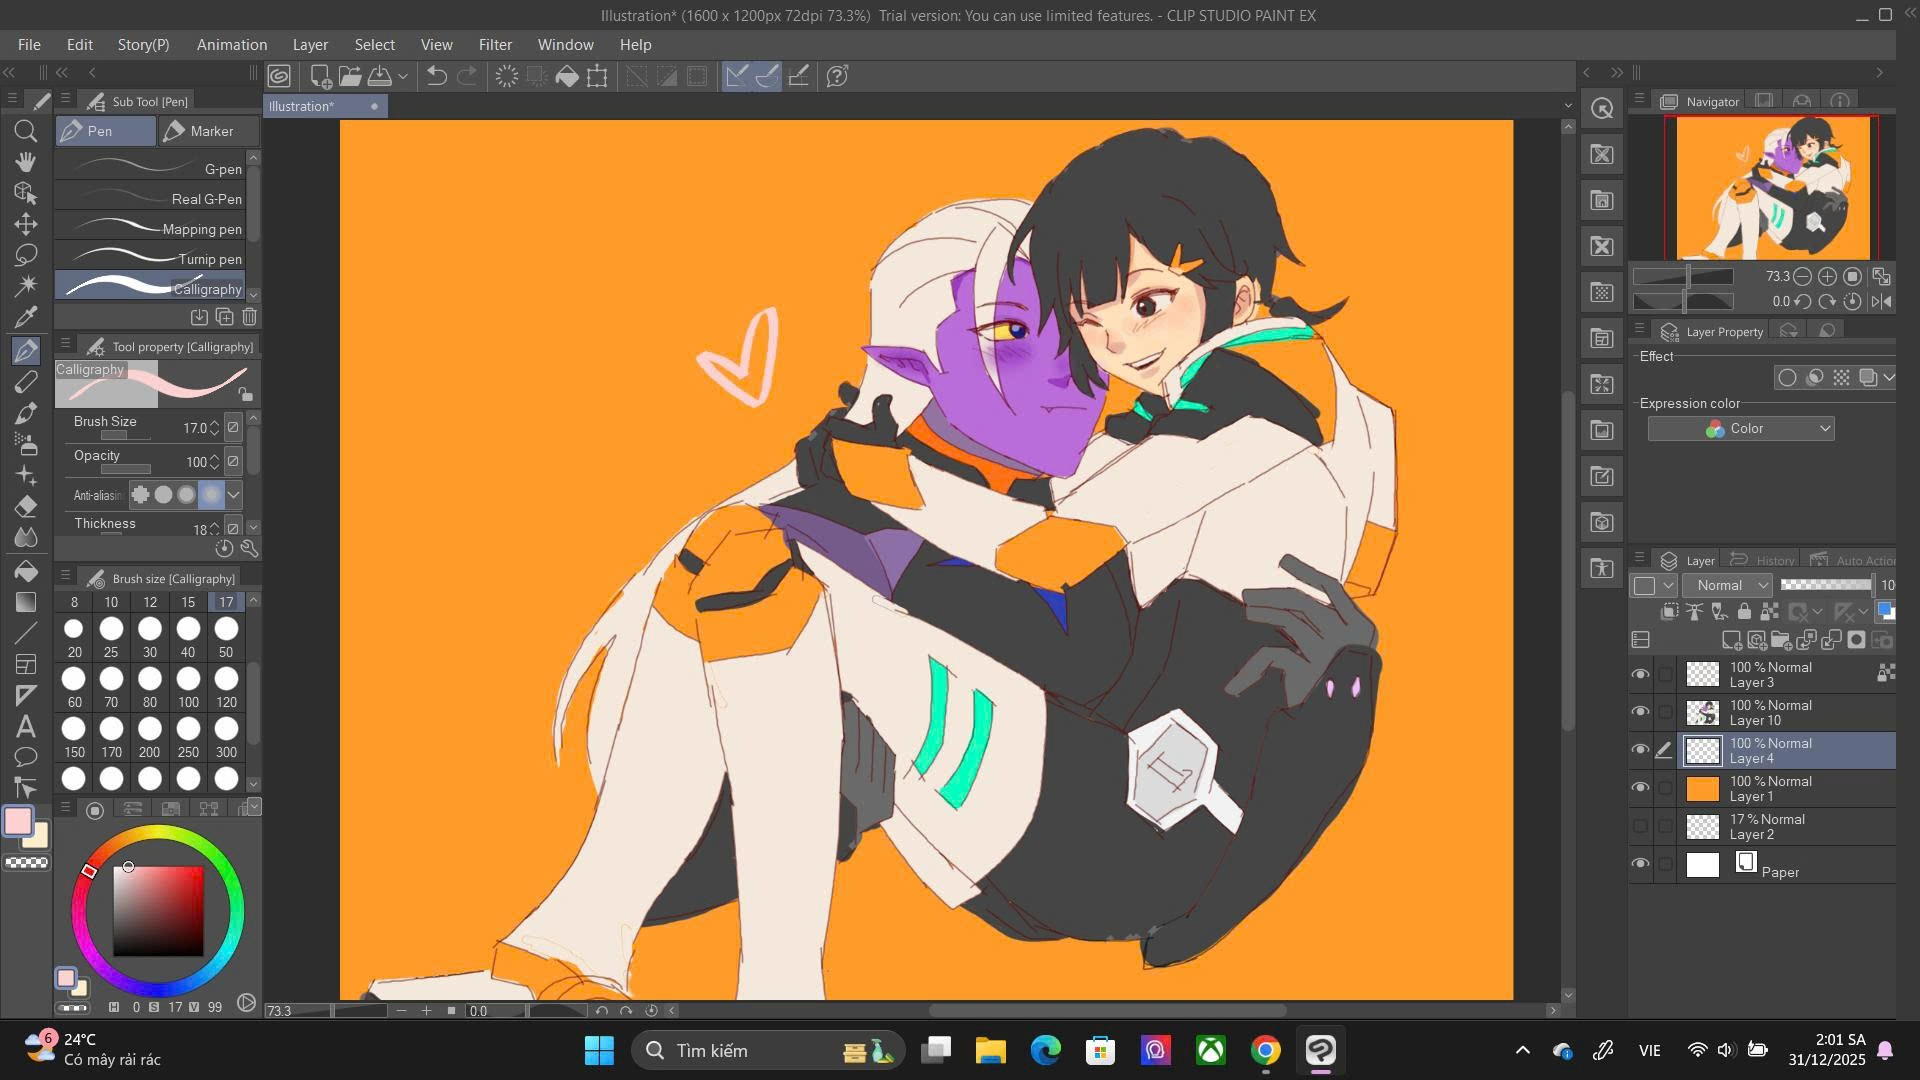Viewport: 1920px width, 1080px height.
Task: Select the Zoom magnifier tool
Action: (x=26, y=131)
